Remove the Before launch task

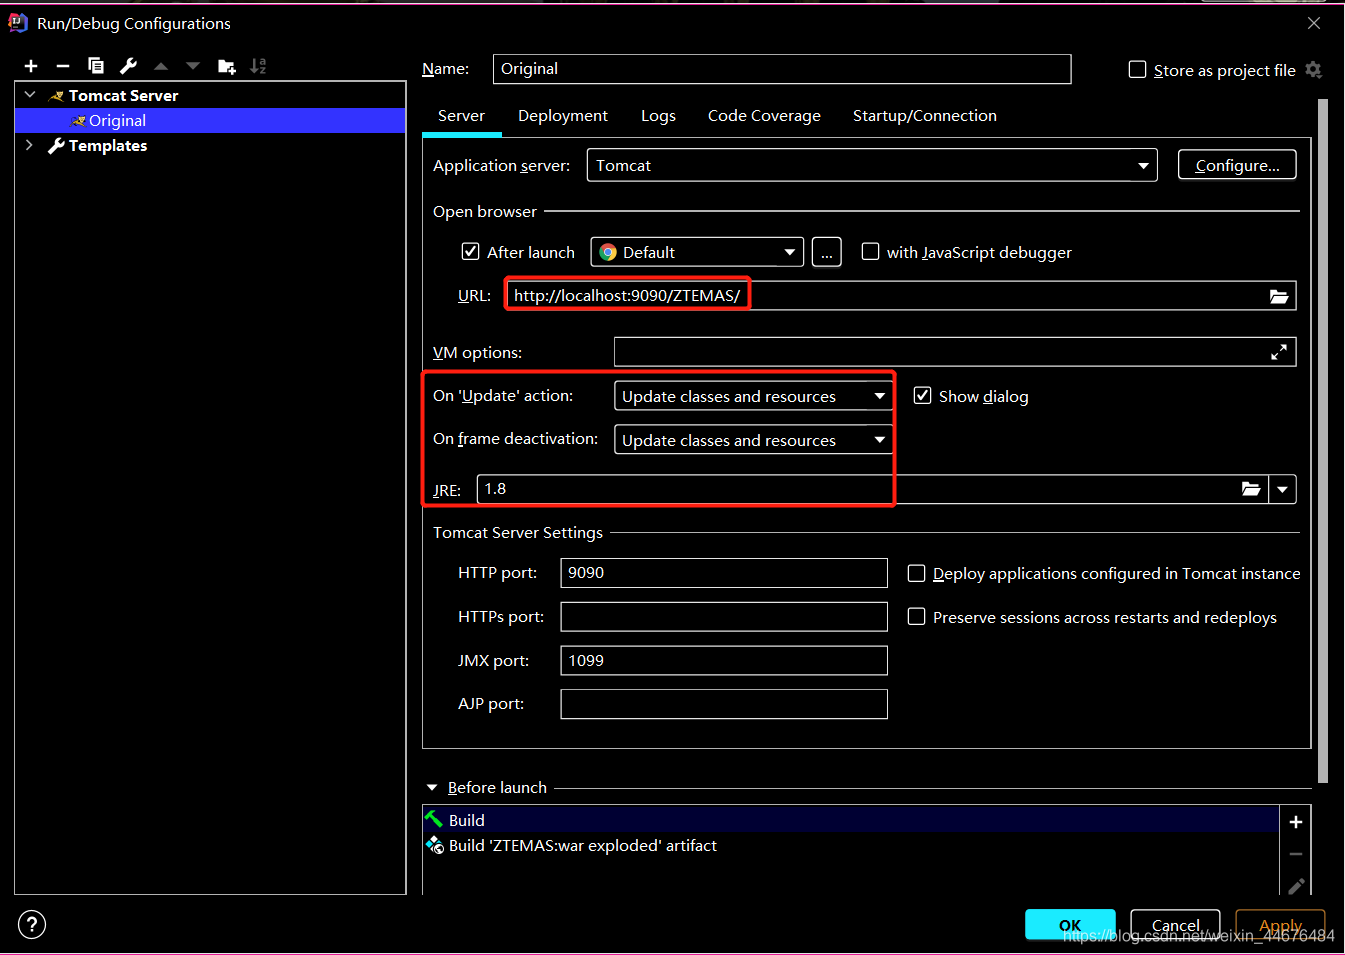1296,854
